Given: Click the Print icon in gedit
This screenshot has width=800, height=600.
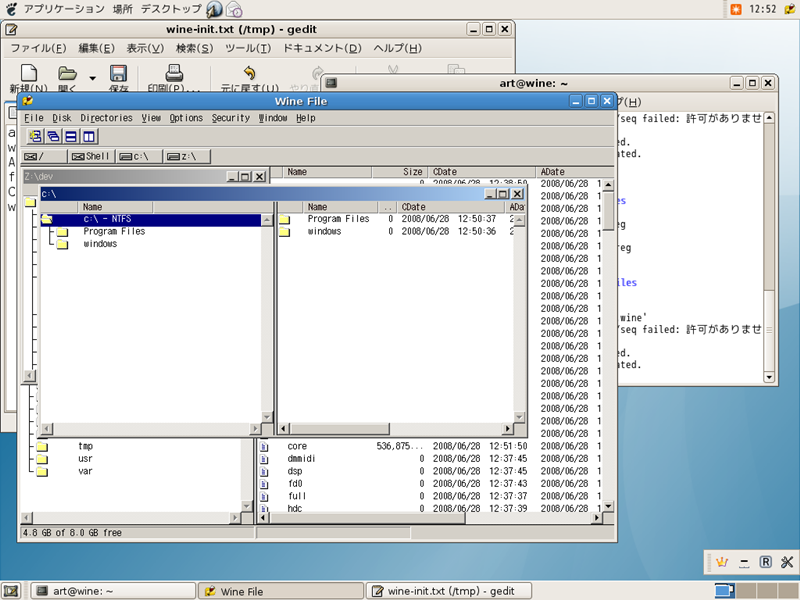Looking at the screenshot, I should coord(174,73).
